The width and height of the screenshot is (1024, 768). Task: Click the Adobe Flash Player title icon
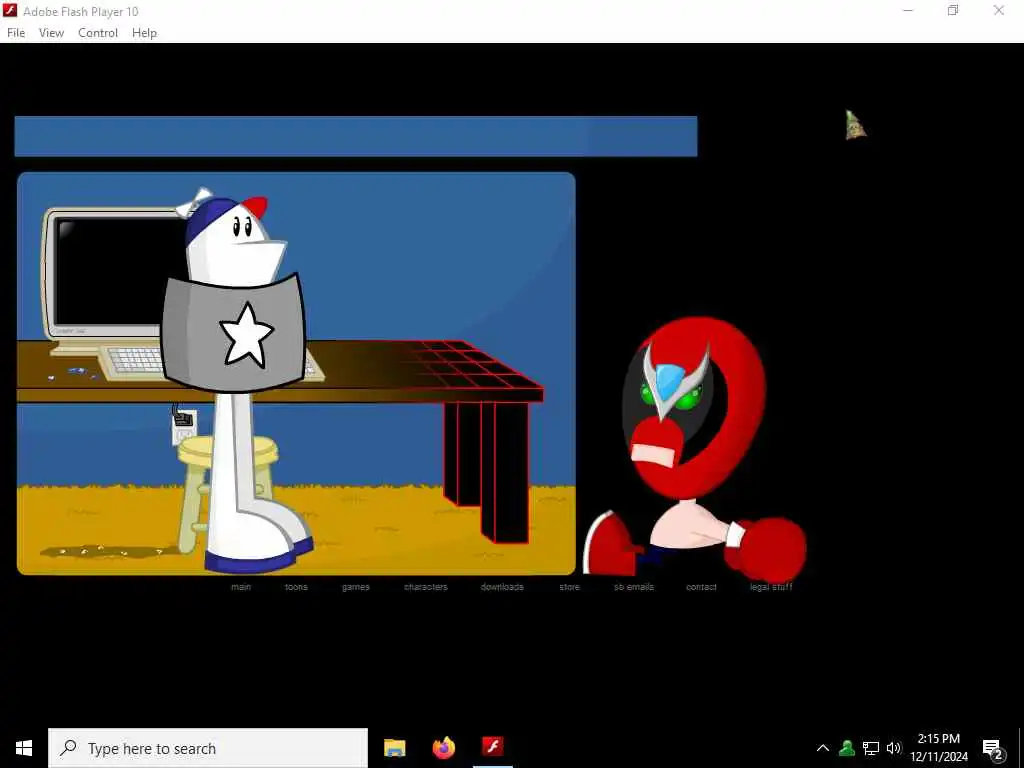click(10, 10)
